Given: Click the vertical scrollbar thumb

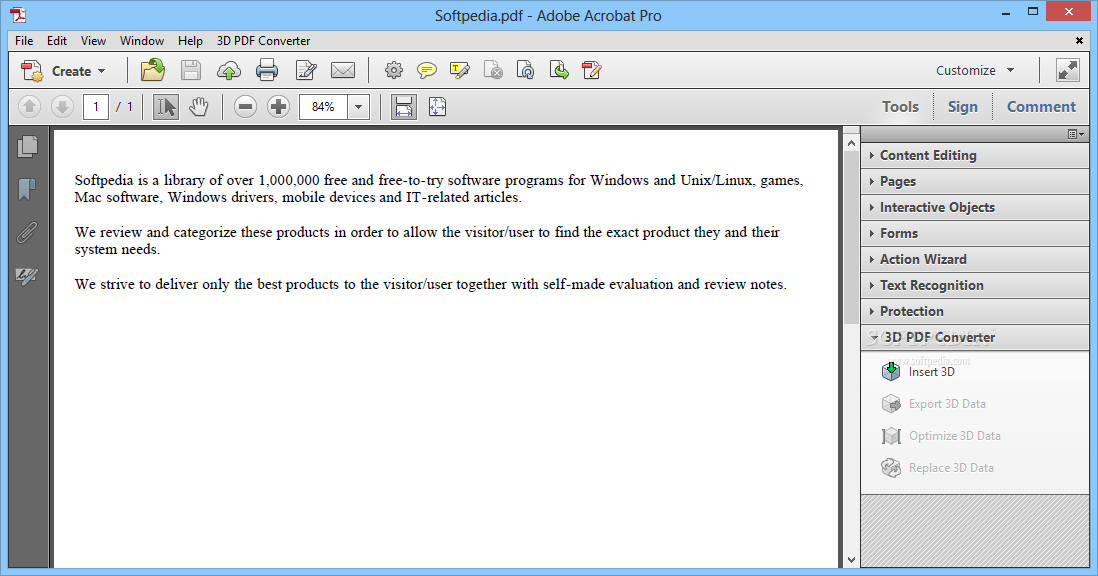Looking at the screenshot, I should point(852,238).
